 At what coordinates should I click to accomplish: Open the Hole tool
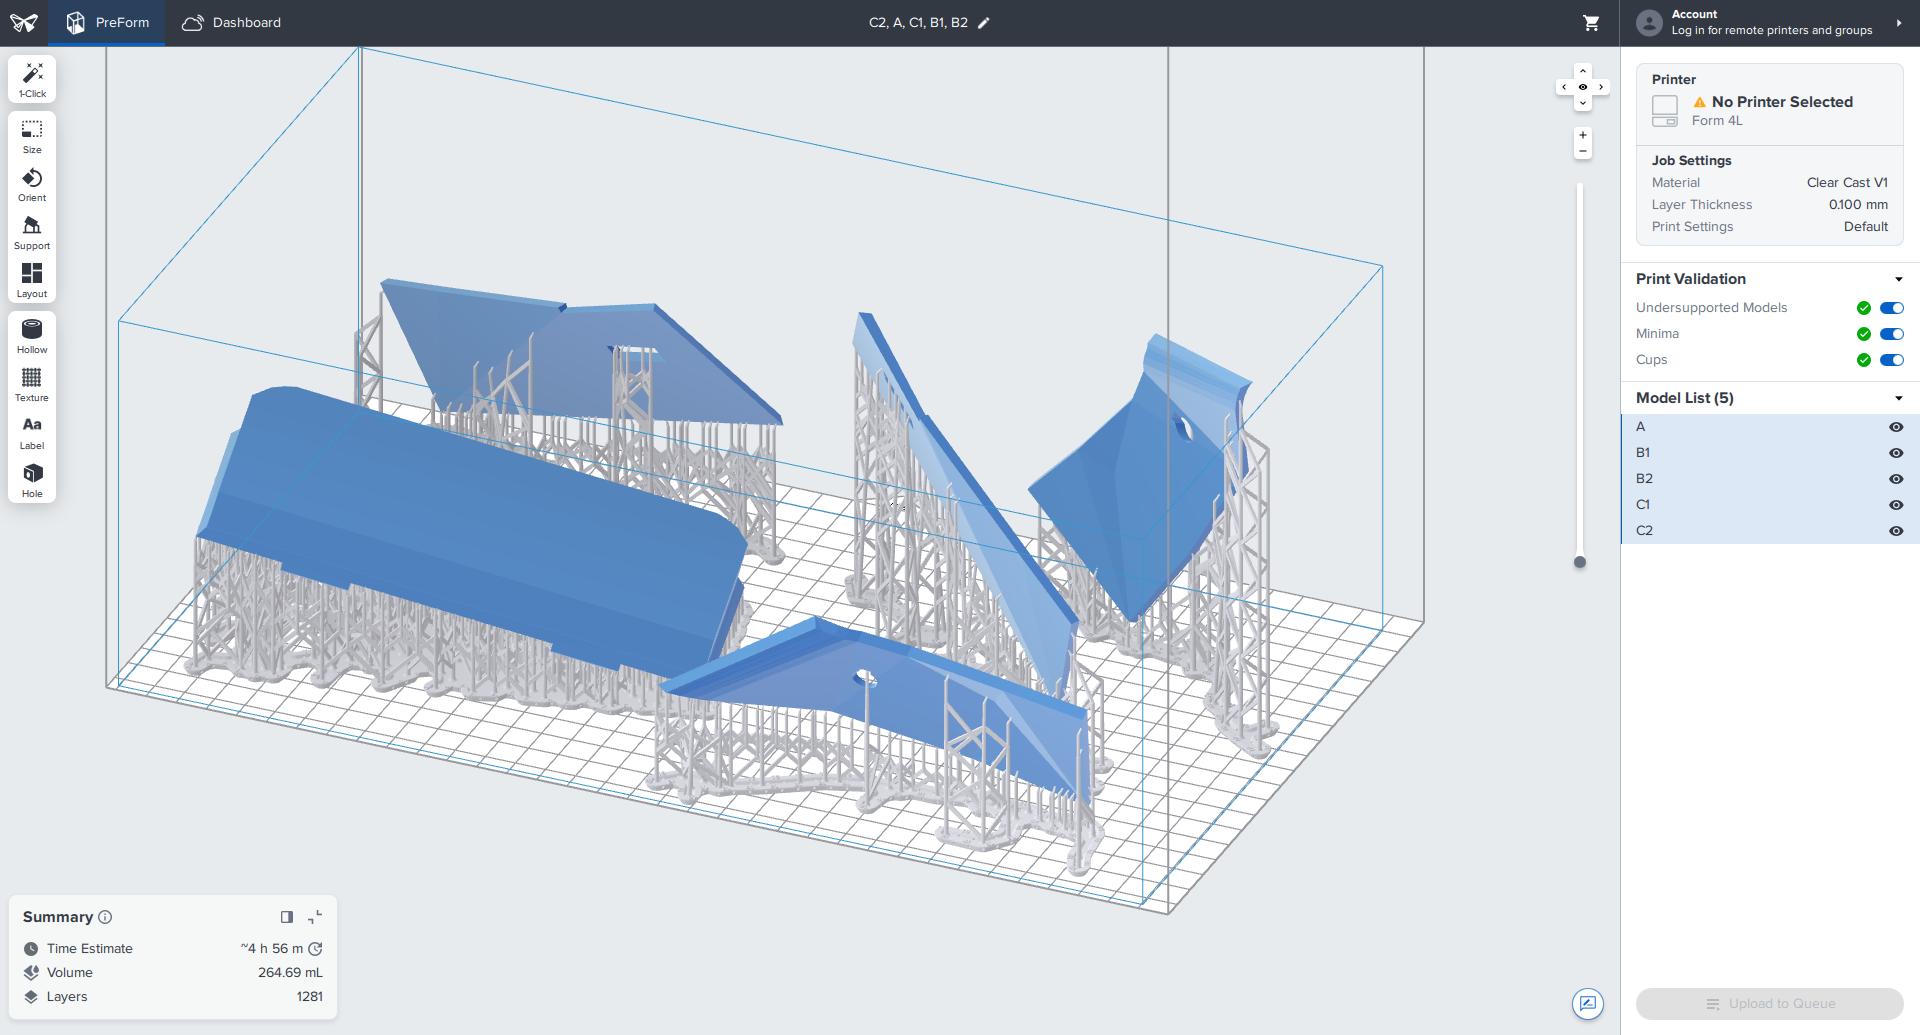pyautogui.click(x=32, y=481)
